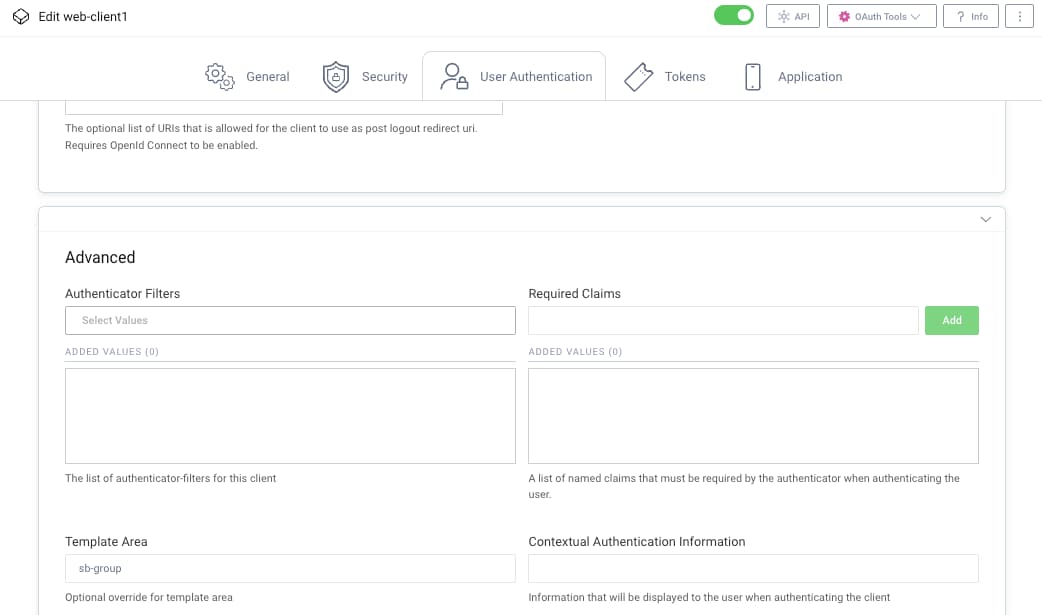The image size is (1042, 615).
Task: Open the Authenticator Filters Select Values dropdown
Action: [x=289, y=320]
